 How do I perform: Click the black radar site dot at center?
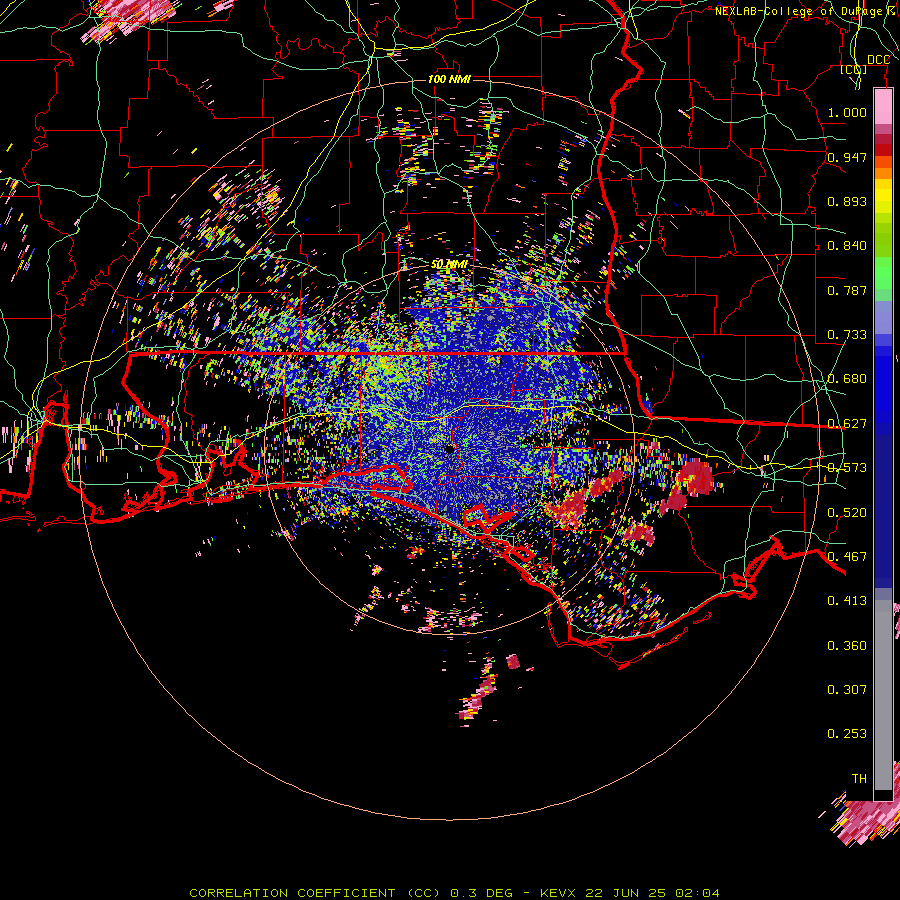point(449,449)
